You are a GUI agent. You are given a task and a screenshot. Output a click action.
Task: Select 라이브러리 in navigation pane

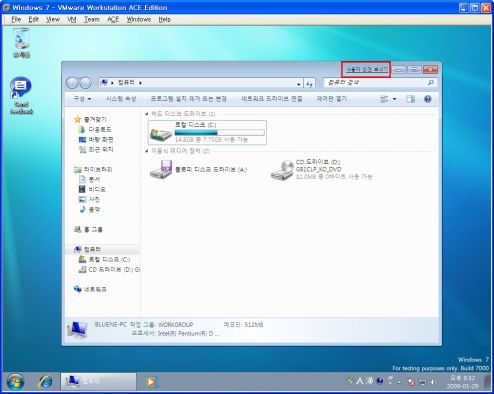93,169
